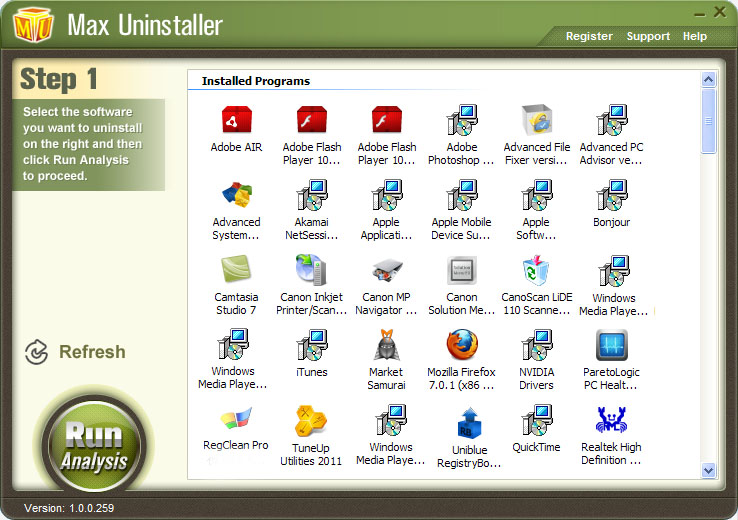Click the list scrollbar down arrow

tap(708, 470)
